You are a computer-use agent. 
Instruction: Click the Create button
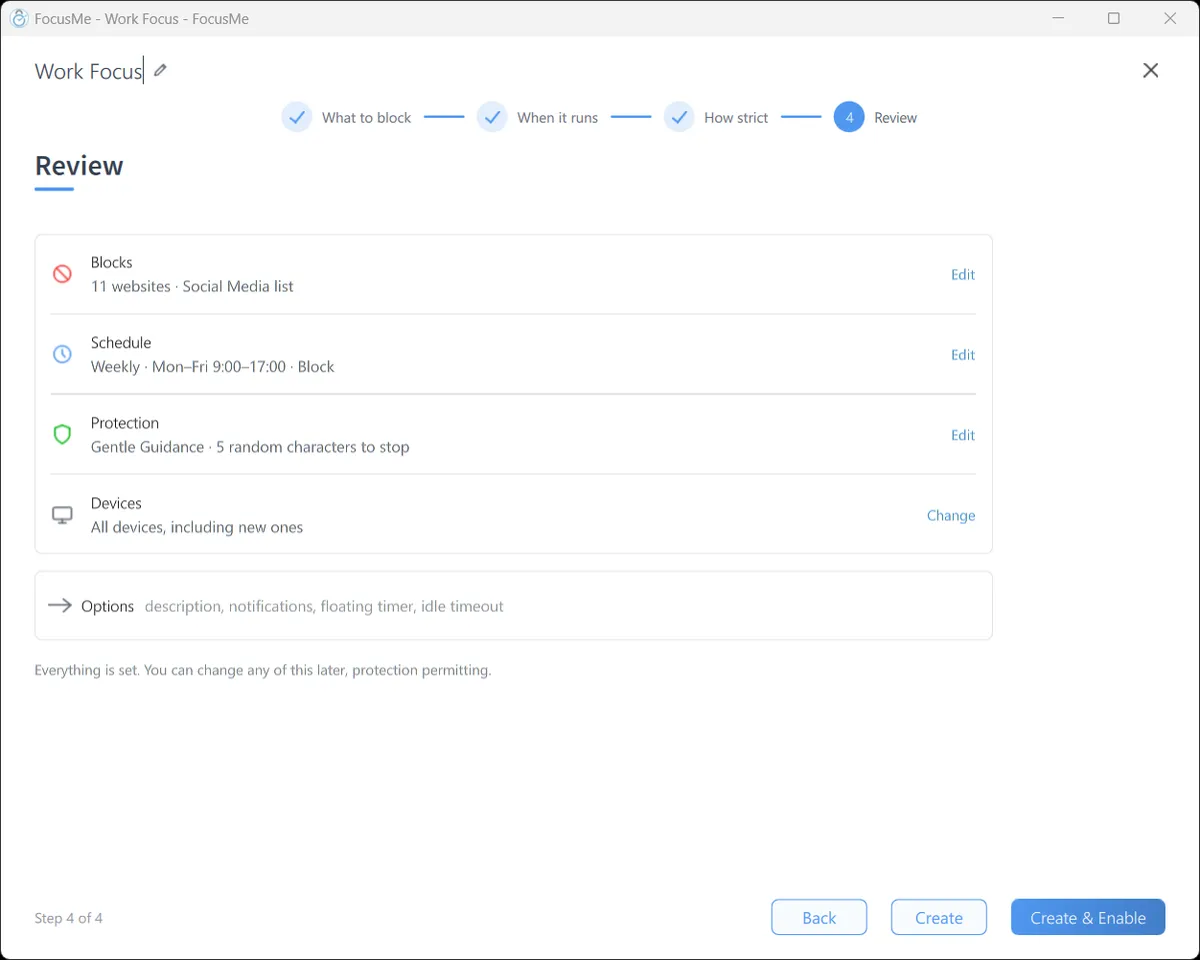point(939,917)
